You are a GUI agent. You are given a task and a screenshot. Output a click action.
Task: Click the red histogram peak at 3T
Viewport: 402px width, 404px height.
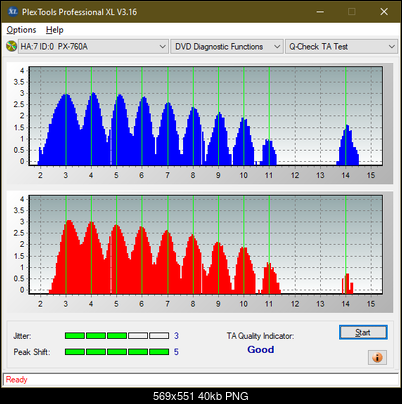pyautogui.click(x=68, y=257)
